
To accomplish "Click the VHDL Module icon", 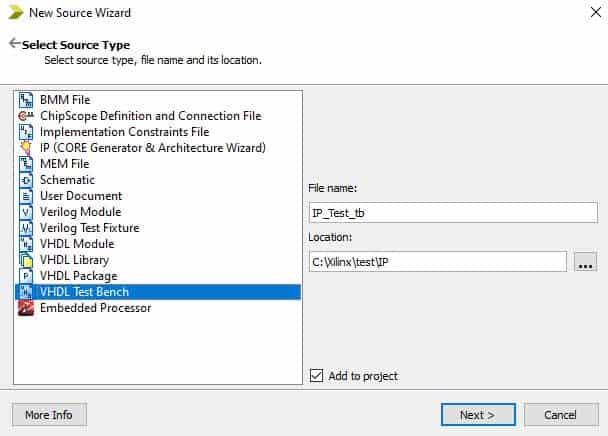I will tap(26, 244).
